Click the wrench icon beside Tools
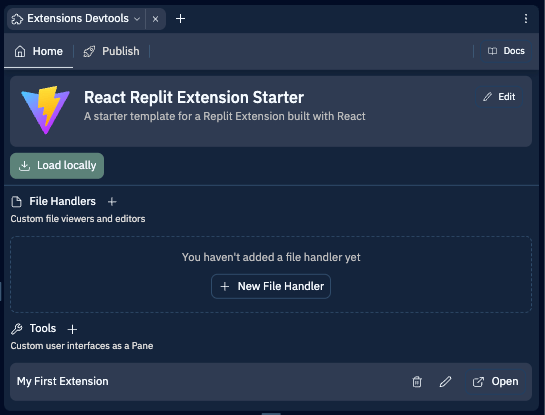Screen dimensions: 545x415 click(x=17, y=329)
